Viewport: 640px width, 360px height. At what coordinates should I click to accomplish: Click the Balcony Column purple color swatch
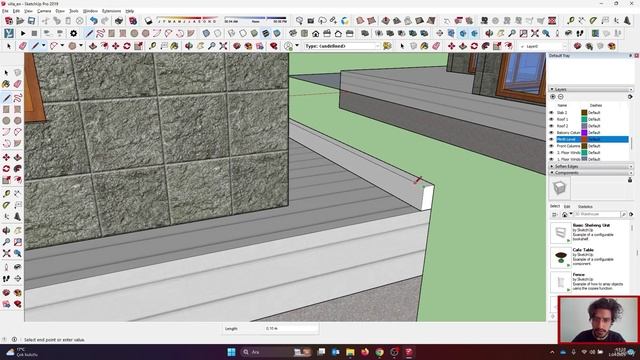(x=584, y=133)
